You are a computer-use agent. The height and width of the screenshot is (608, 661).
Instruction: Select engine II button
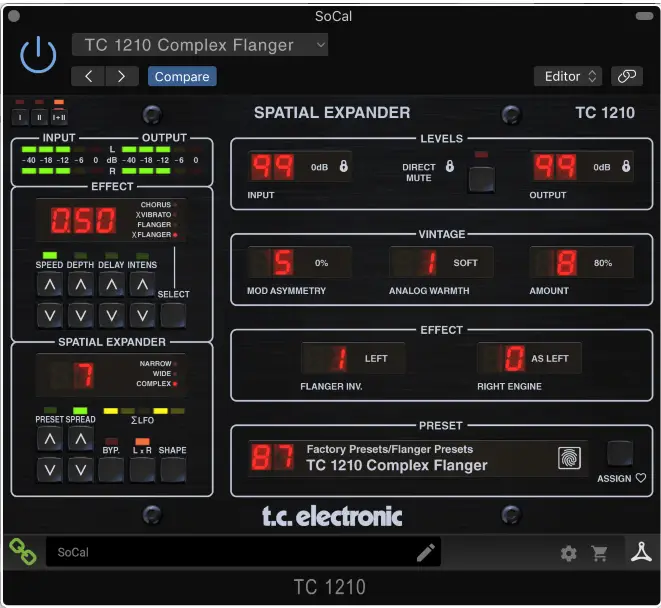tap(39, 117)
